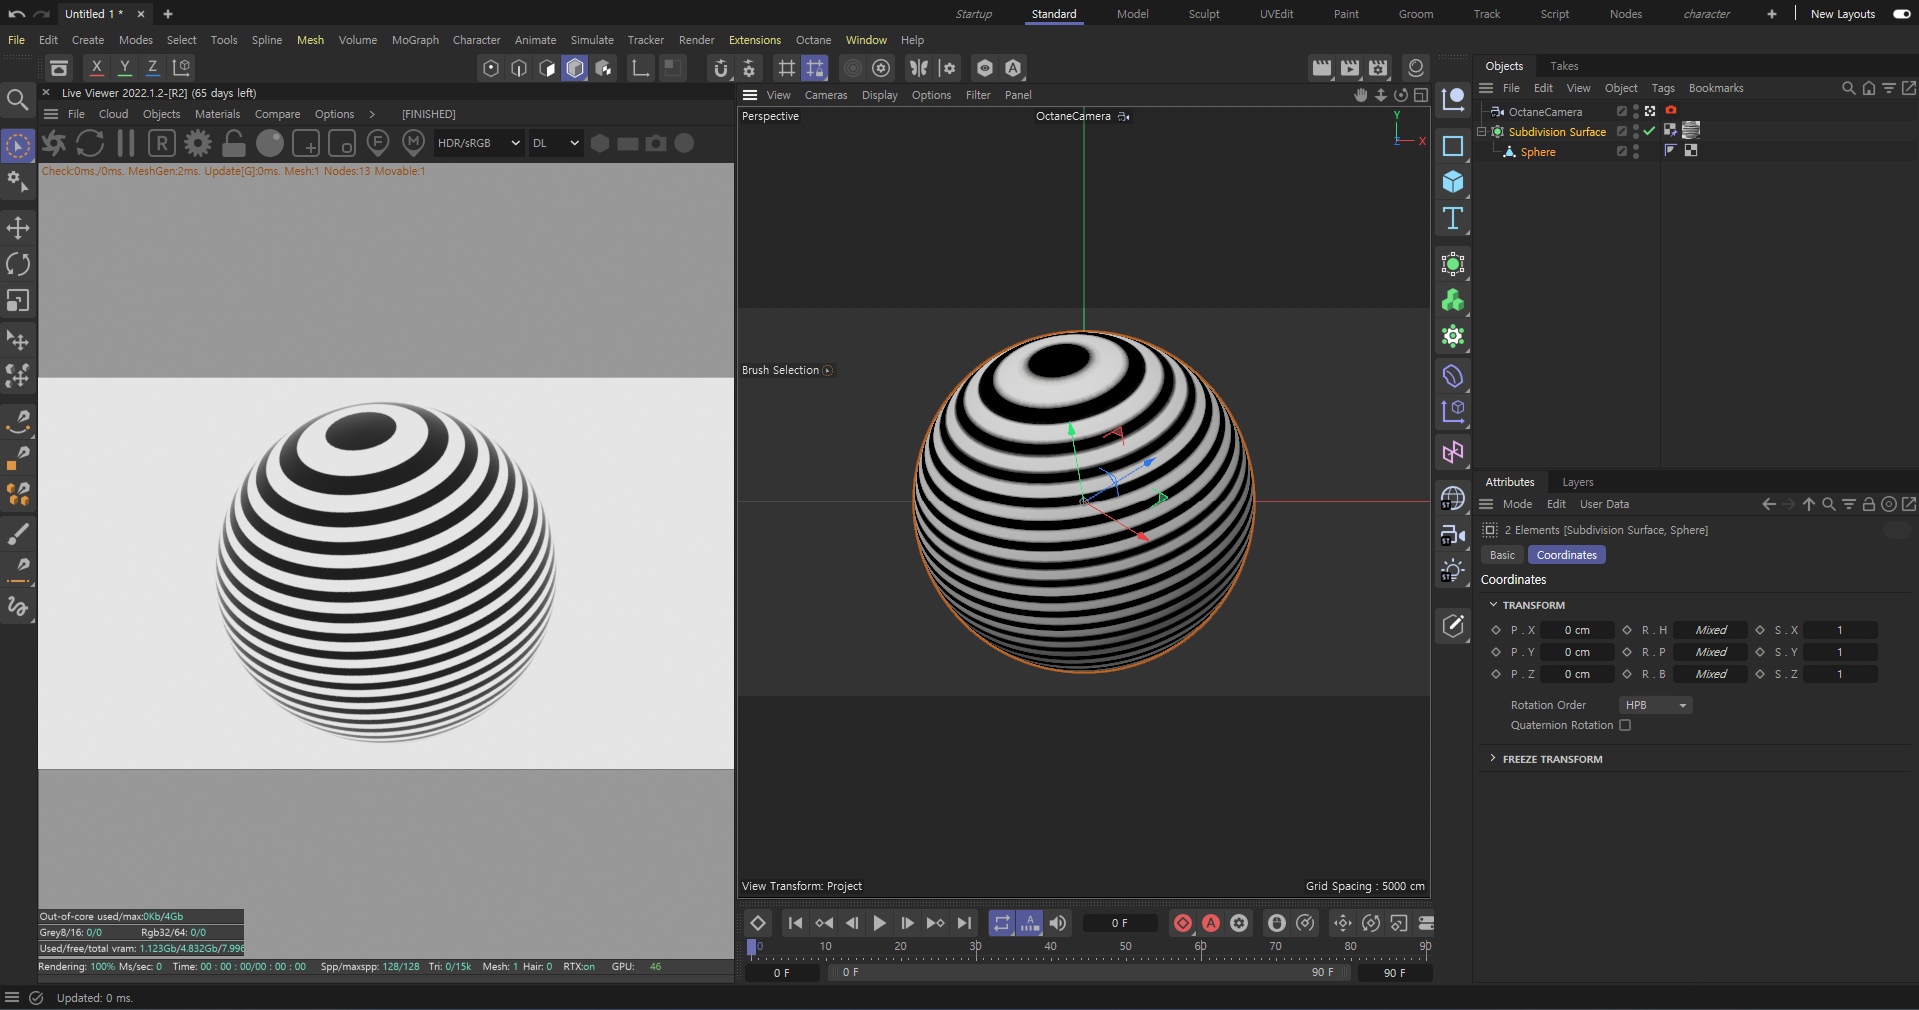Switch to the Sculpt layout tab

1204,14
